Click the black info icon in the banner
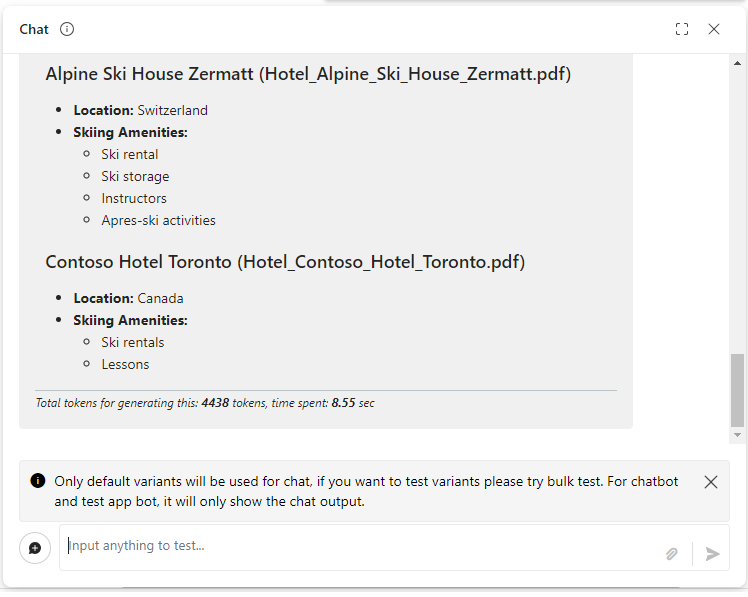The height and width of the screenshot is (597, 748). (x=38, y=481)
